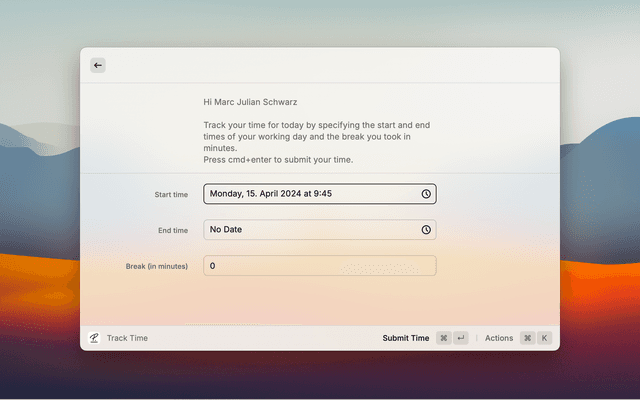The width and height of the screenshot is (640, 400).
Task: Open the Start time date picker field
Action: 310,194
